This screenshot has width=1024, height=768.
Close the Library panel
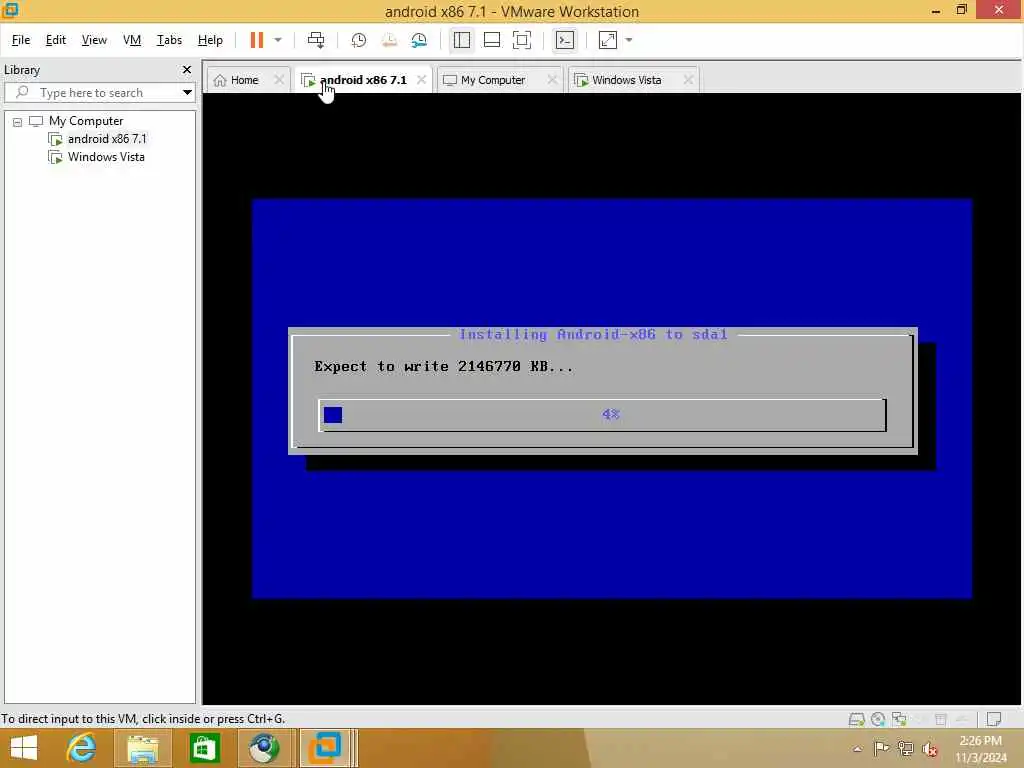[x=187, y=69]
